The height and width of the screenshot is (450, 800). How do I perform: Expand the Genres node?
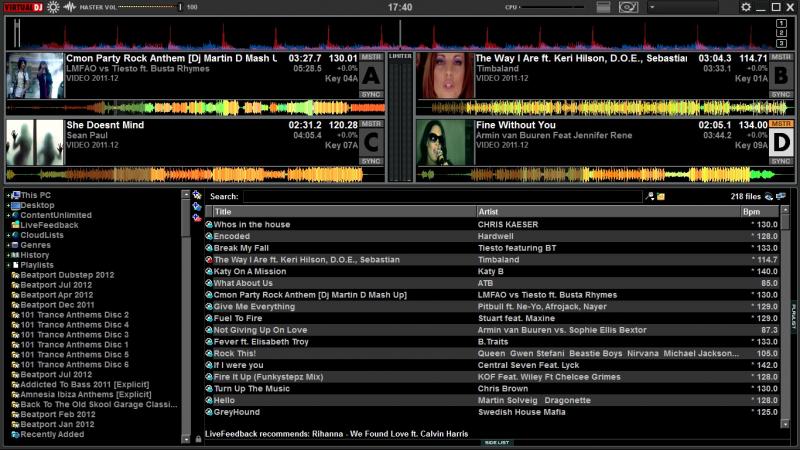(x=8, y=245)
